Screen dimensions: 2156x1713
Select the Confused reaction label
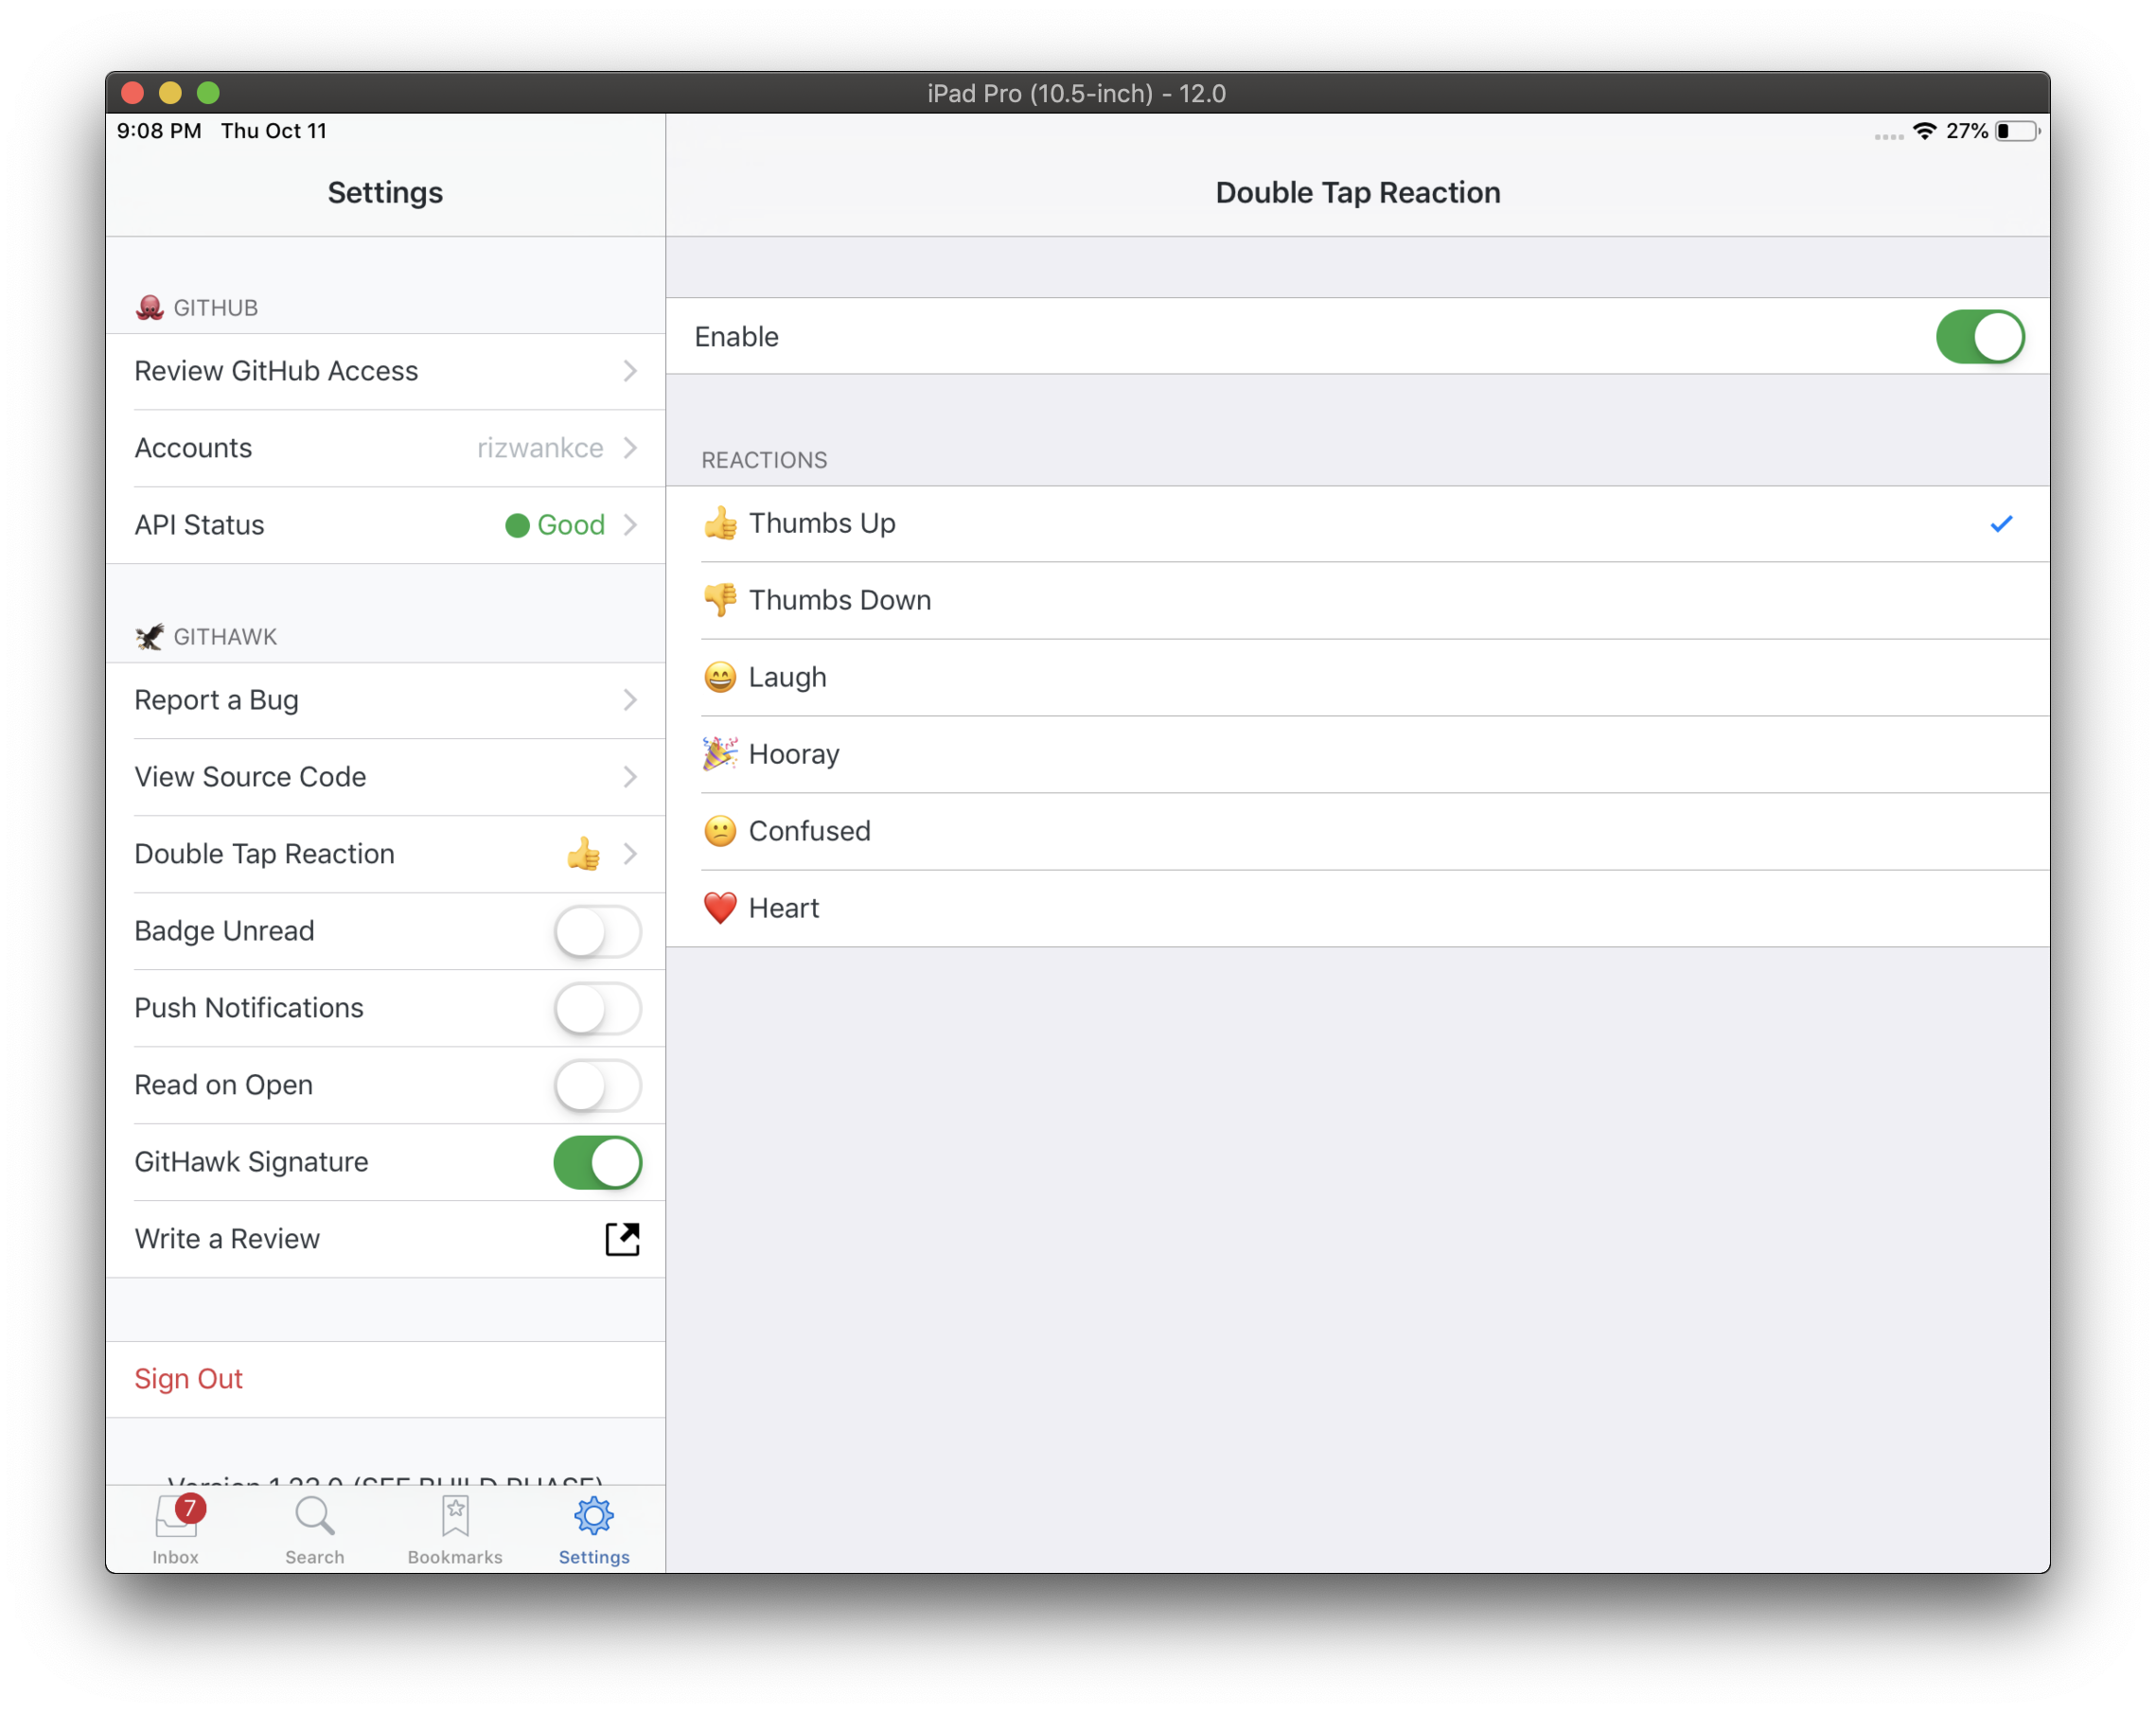click(x=810, y=831)
